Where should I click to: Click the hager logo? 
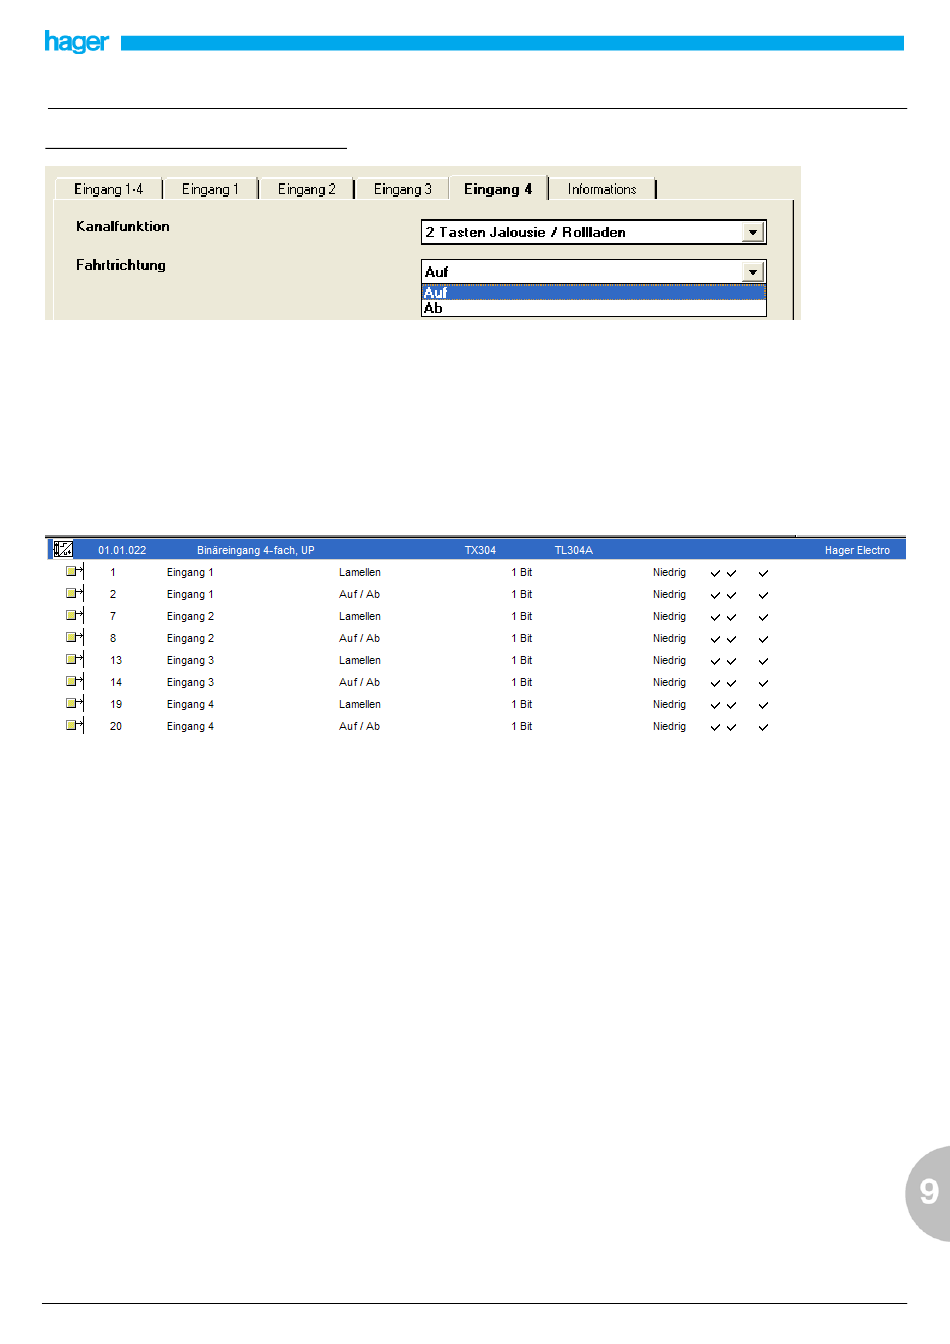[76, 42]
